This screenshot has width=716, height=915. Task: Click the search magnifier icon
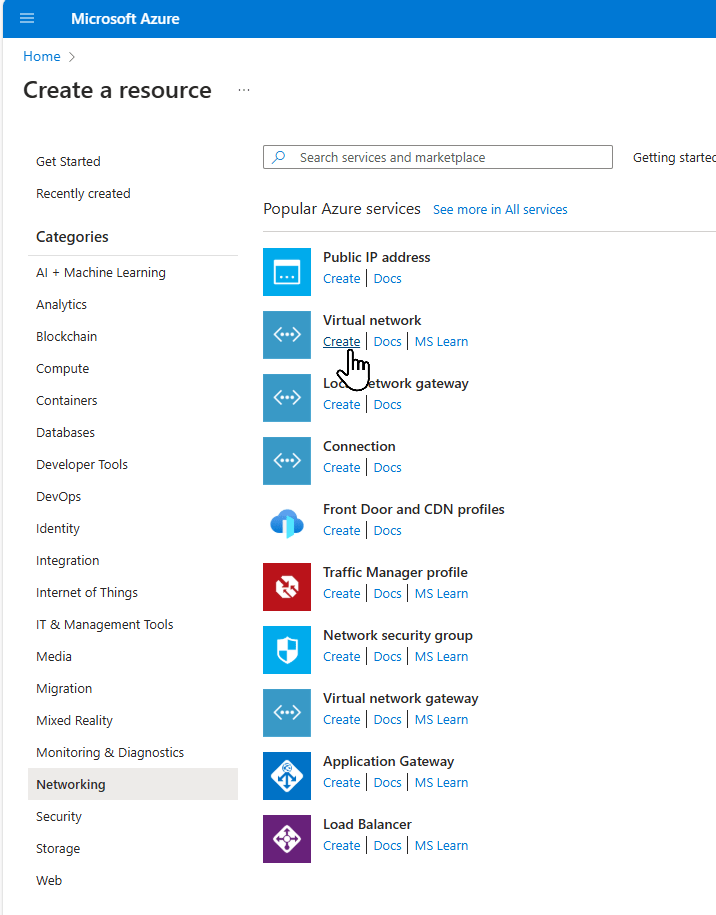(279, 157)
